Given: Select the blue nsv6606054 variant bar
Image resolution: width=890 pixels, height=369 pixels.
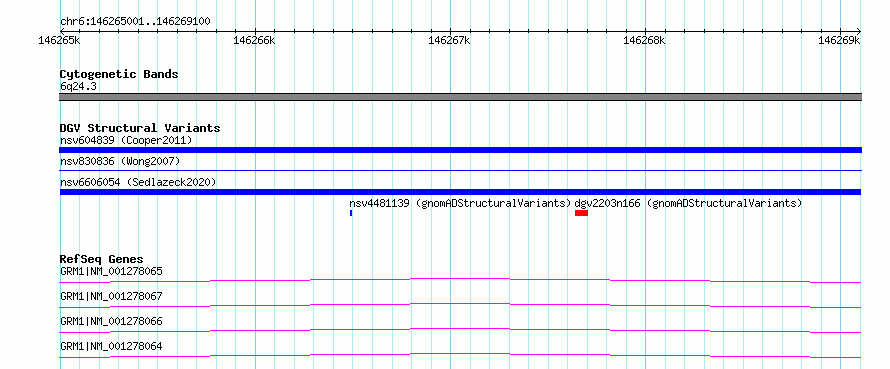Looking at the screenshot, I should coord(460,192).
